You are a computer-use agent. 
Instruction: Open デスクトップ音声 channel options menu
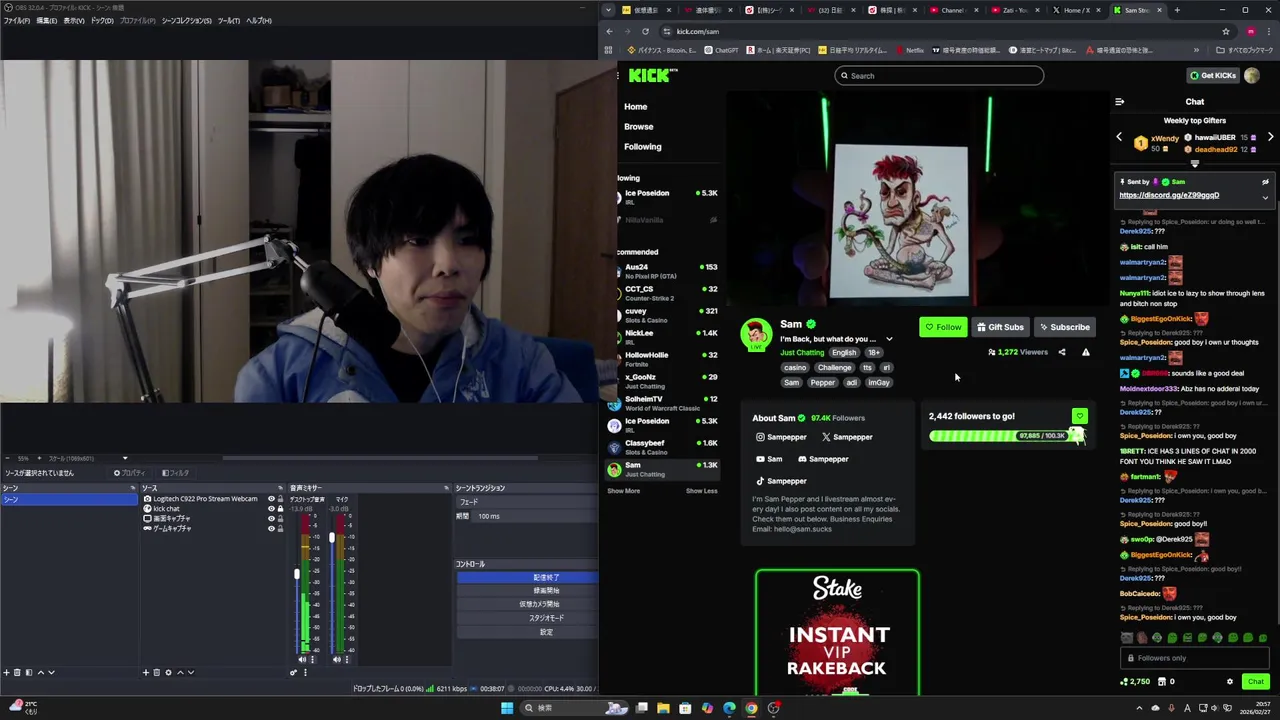312,660
